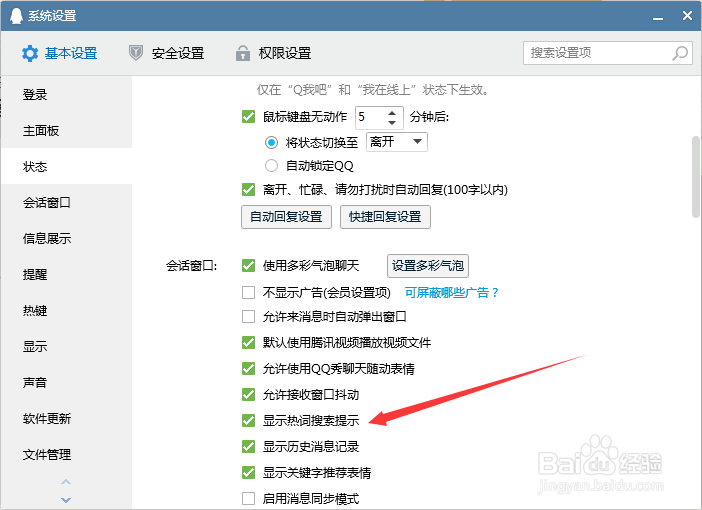Click the idle minutes input showing 5
702x510 pixels.
pos(370,117)
